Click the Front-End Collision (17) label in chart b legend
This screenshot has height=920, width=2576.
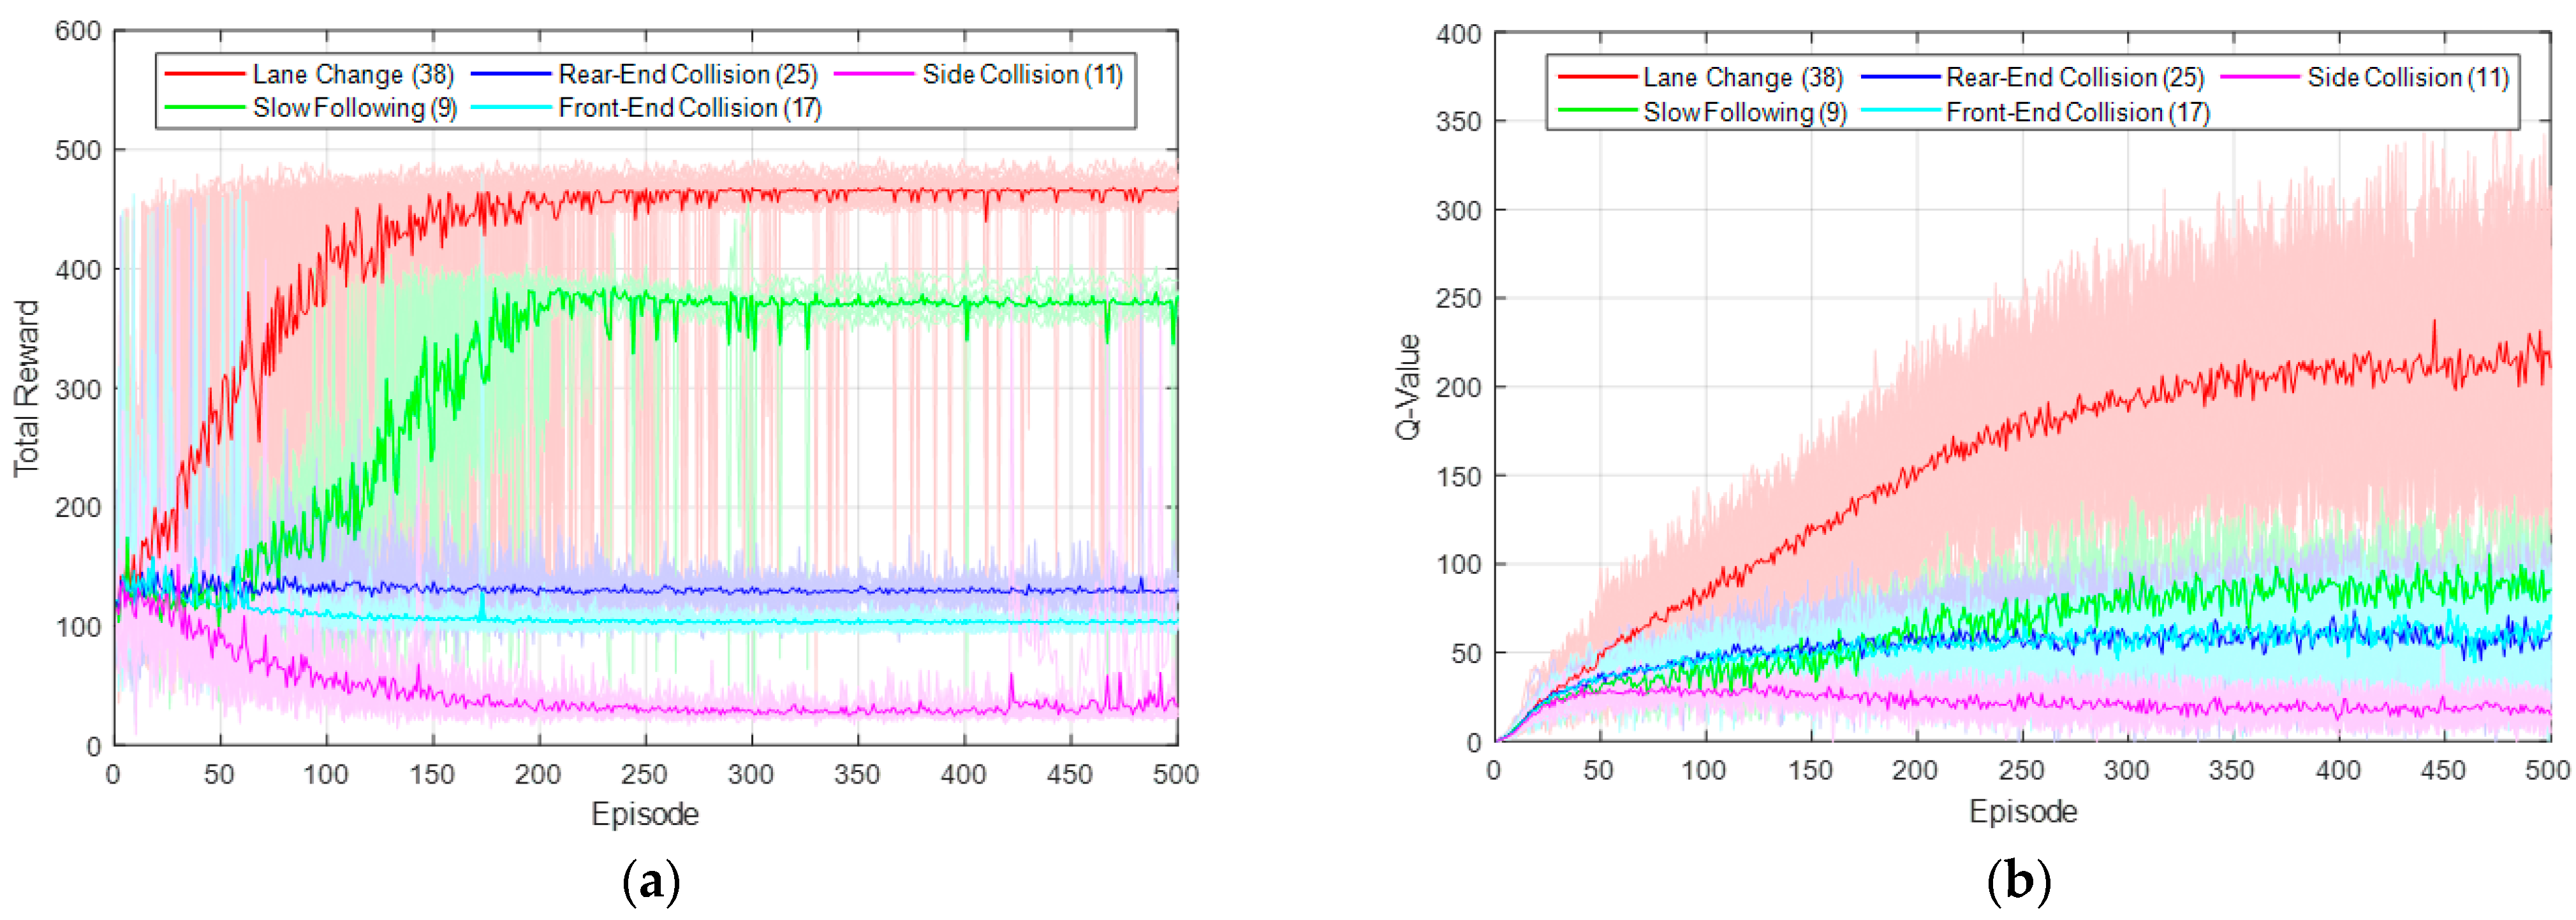pos(2077,112)
